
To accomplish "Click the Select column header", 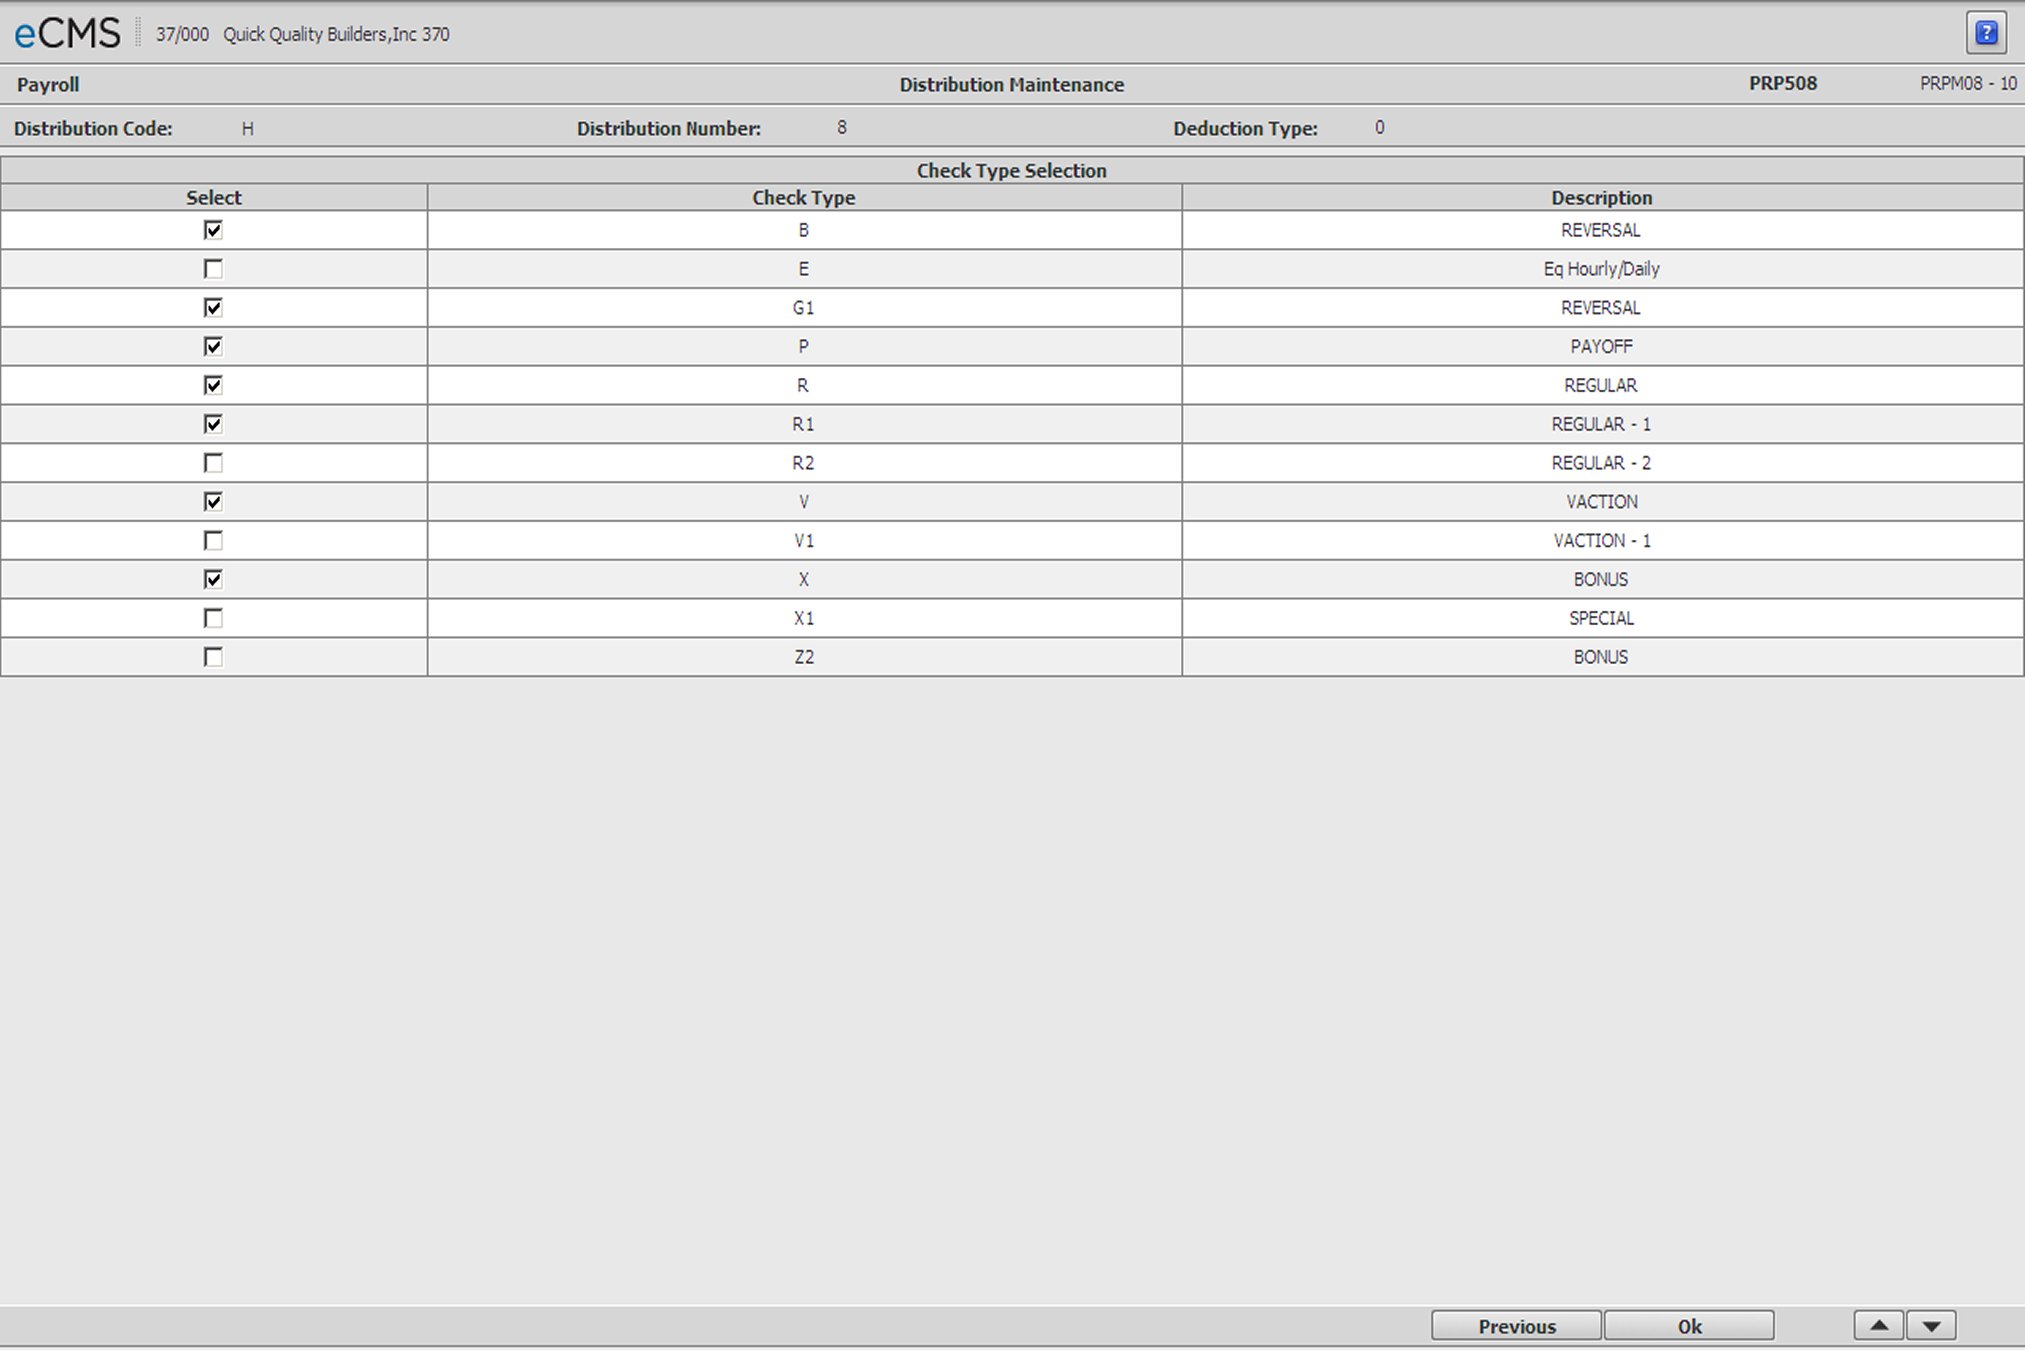I will 214,197.
